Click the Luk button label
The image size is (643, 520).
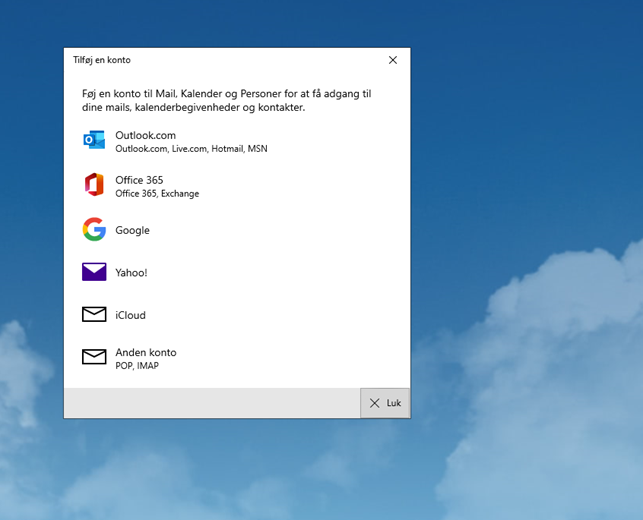(x=394, y=403)
